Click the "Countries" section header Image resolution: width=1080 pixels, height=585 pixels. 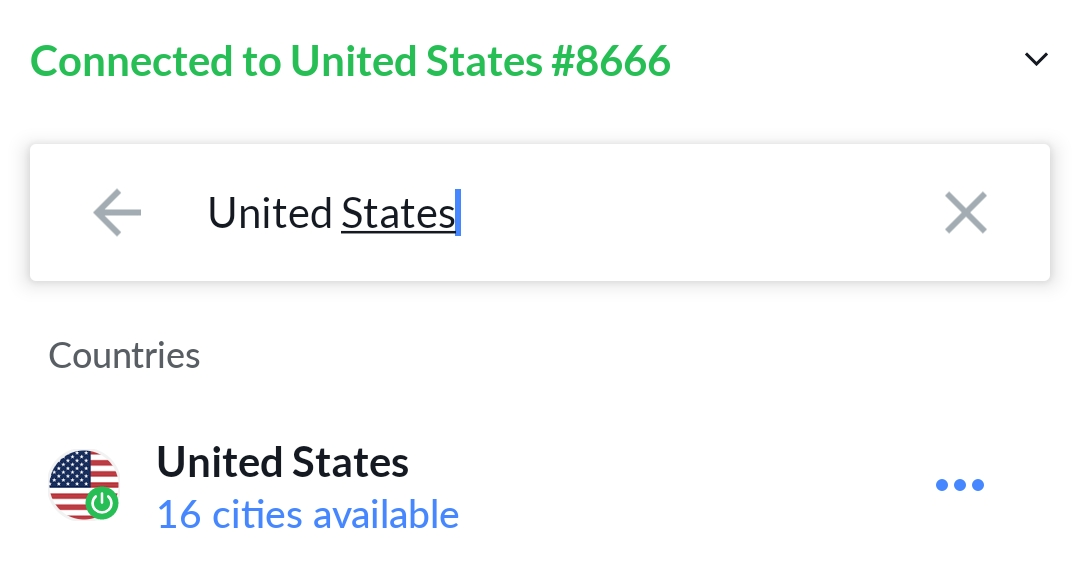tap(124, 356)
